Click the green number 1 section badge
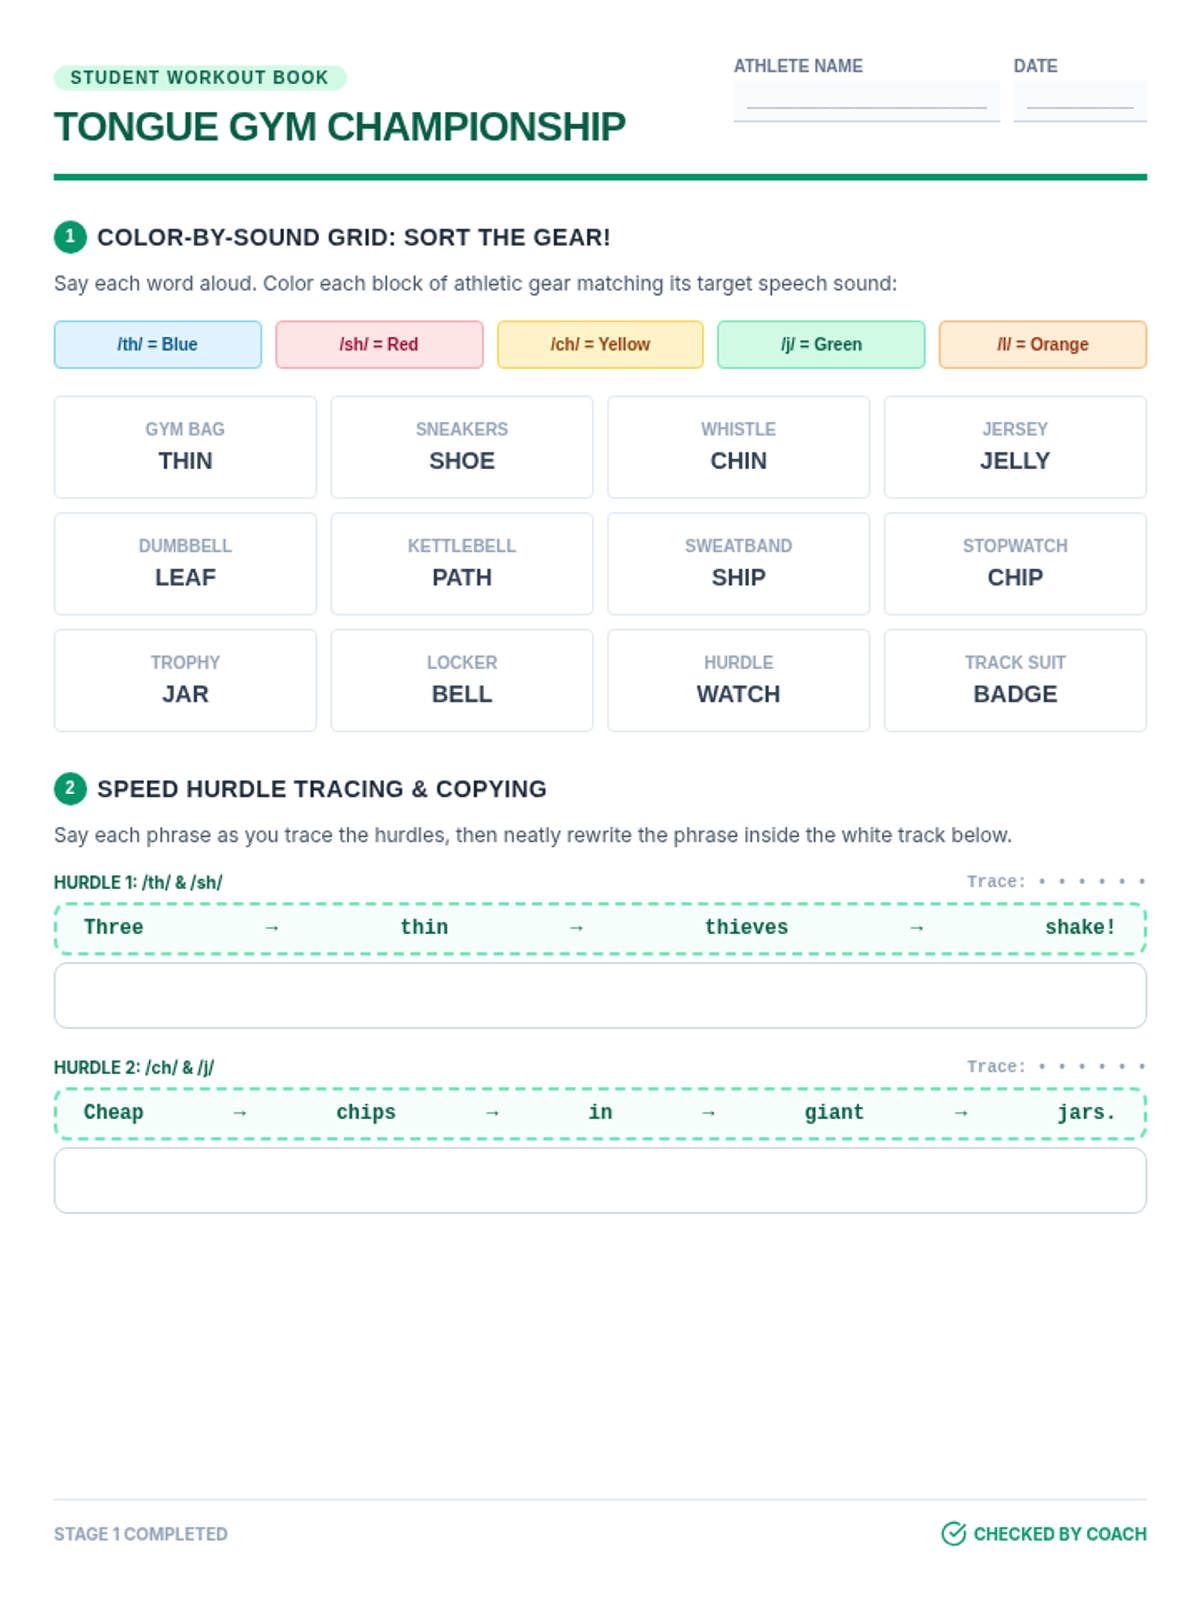This screenshot has width=1200, height=1600. (70, 237)
